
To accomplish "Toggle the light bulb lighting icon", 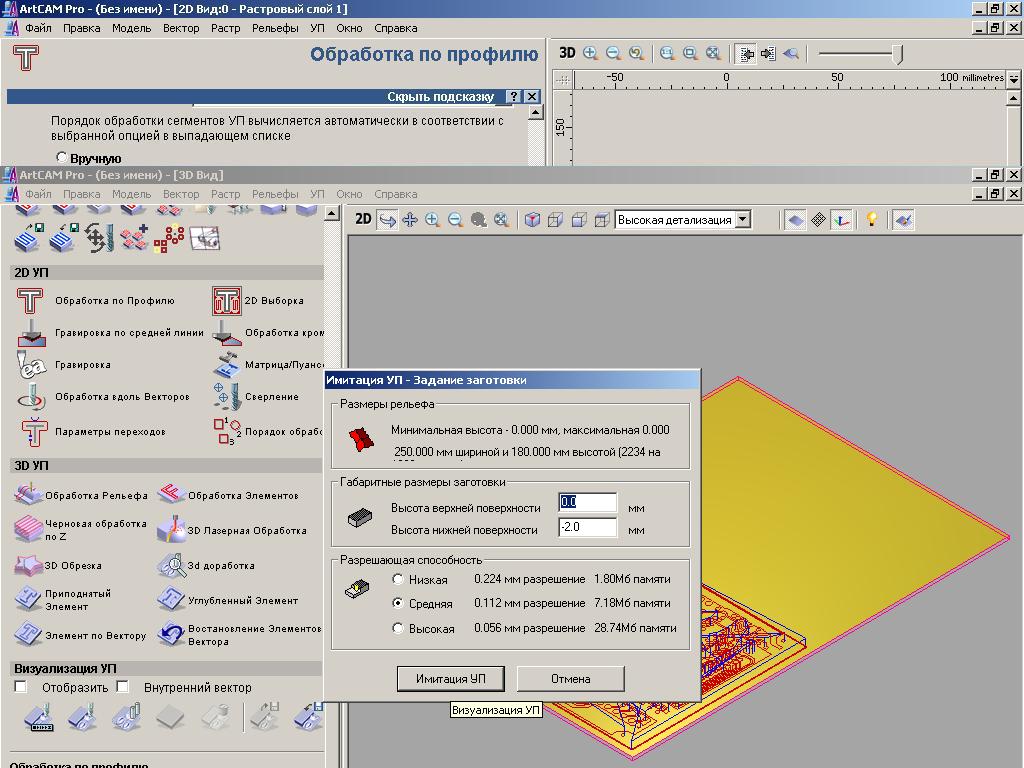I will click(871, 219).
